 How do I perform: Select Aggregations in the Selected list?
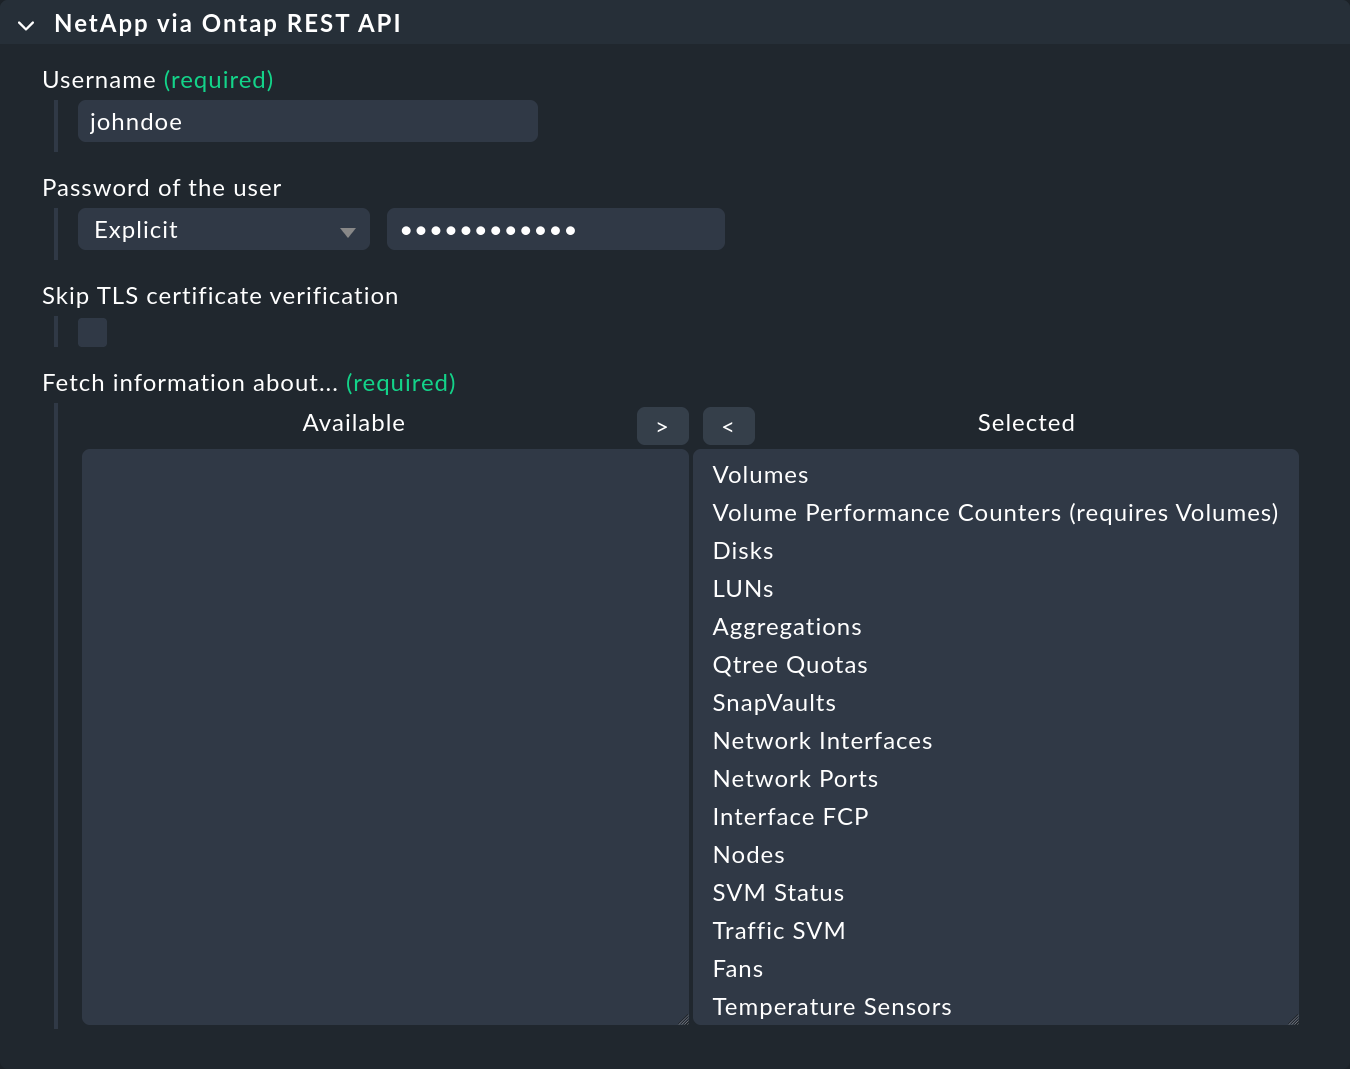787,627
